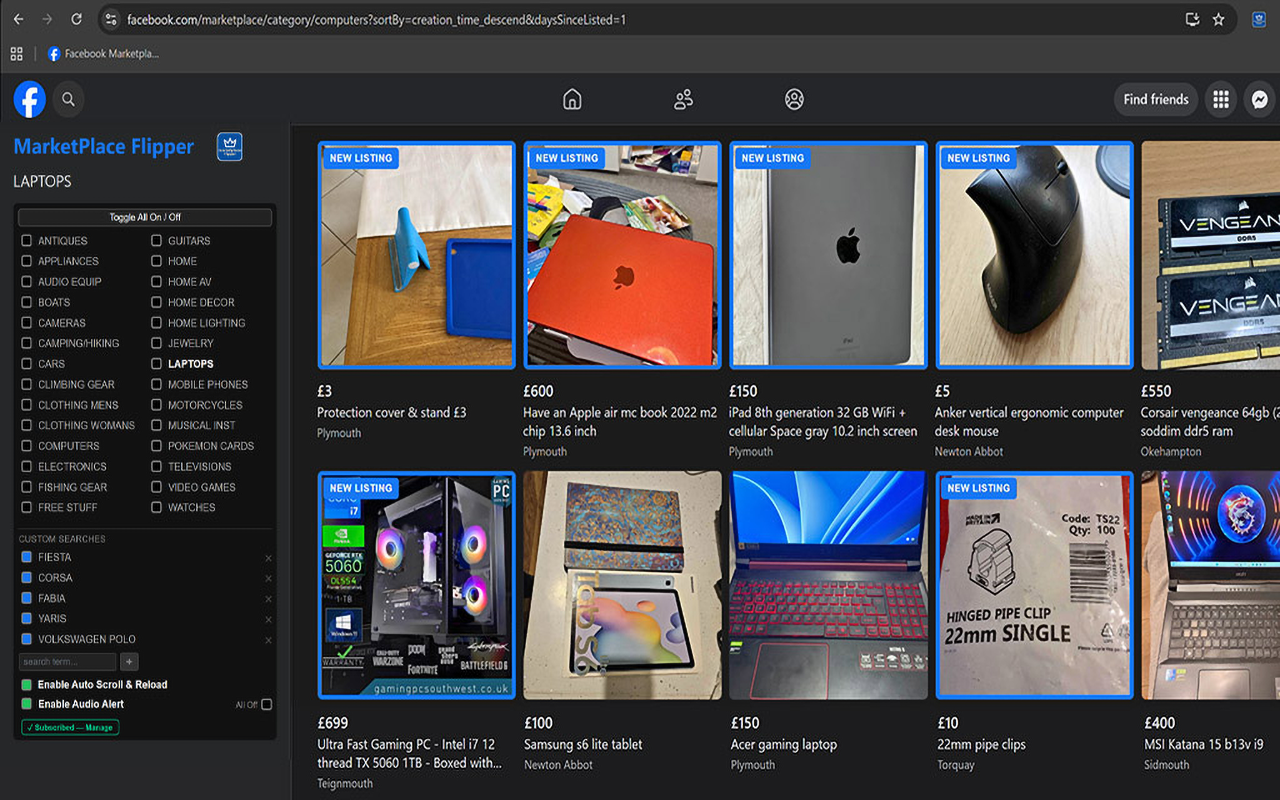This screenshot has height=800, width=1280.
Task: Reload the page with browser refresh icon
Action: pyautogui.click(x=76, y=19)
